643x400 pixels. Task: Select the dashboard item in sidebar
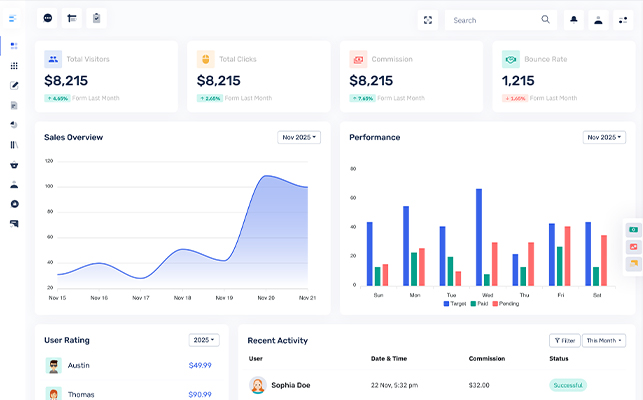(14, 45)
